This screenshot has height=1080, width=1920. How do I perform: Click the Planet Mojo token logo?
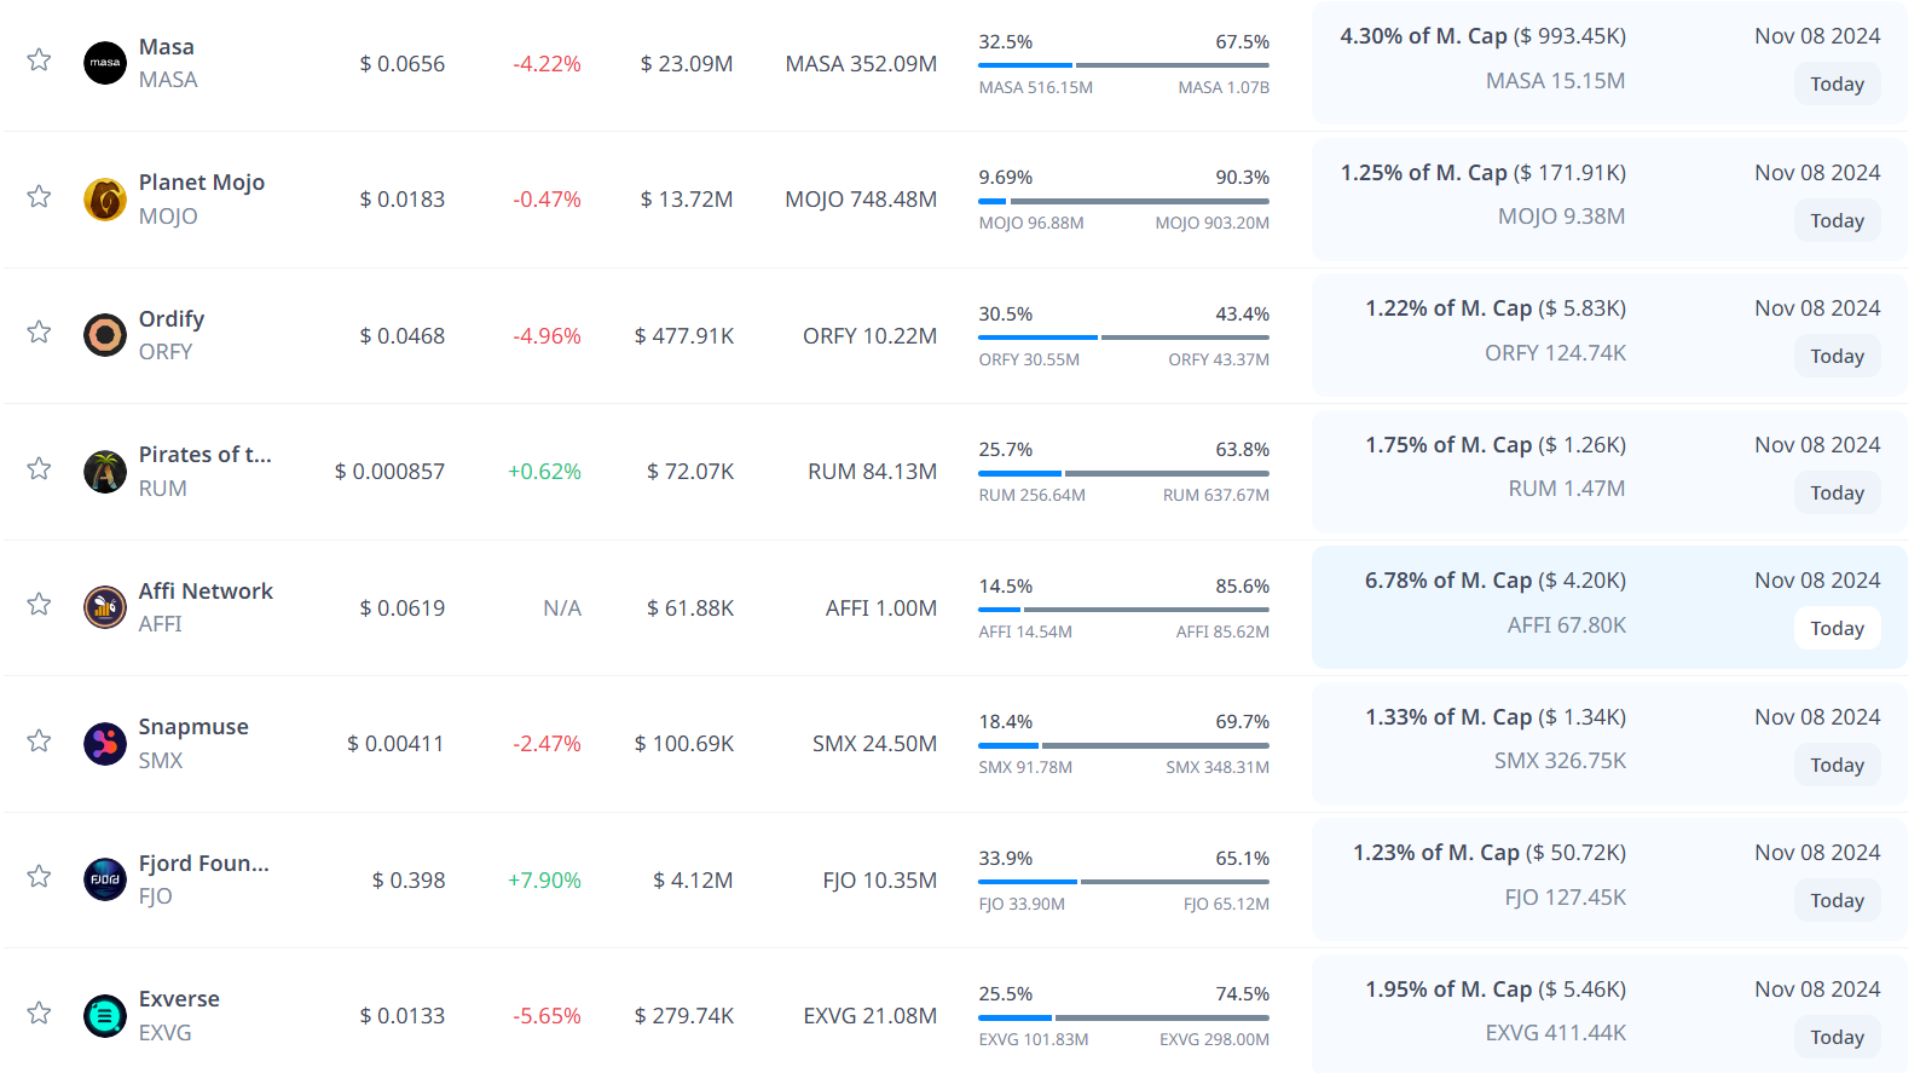point(105,199)
